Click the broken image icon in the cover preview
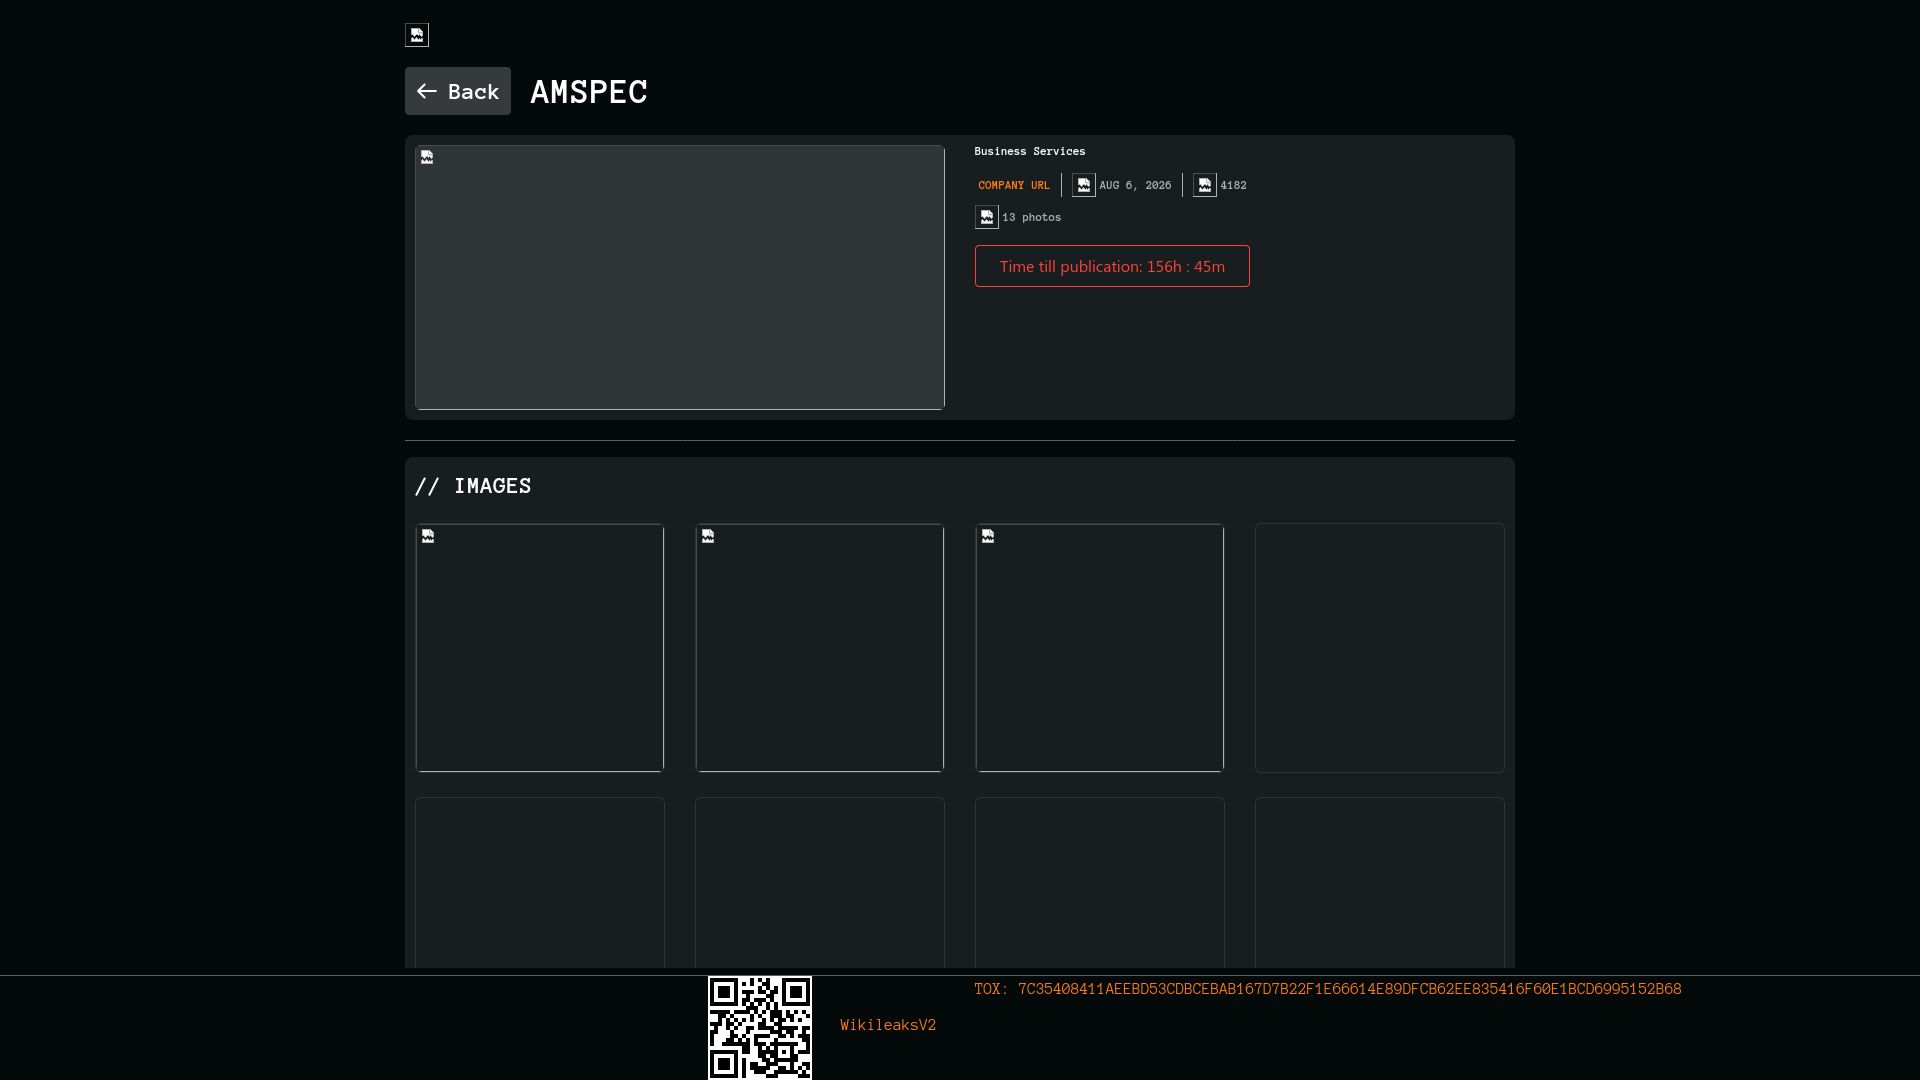Viewport: 1920px width, 1080px height. (x=427, y=157)
